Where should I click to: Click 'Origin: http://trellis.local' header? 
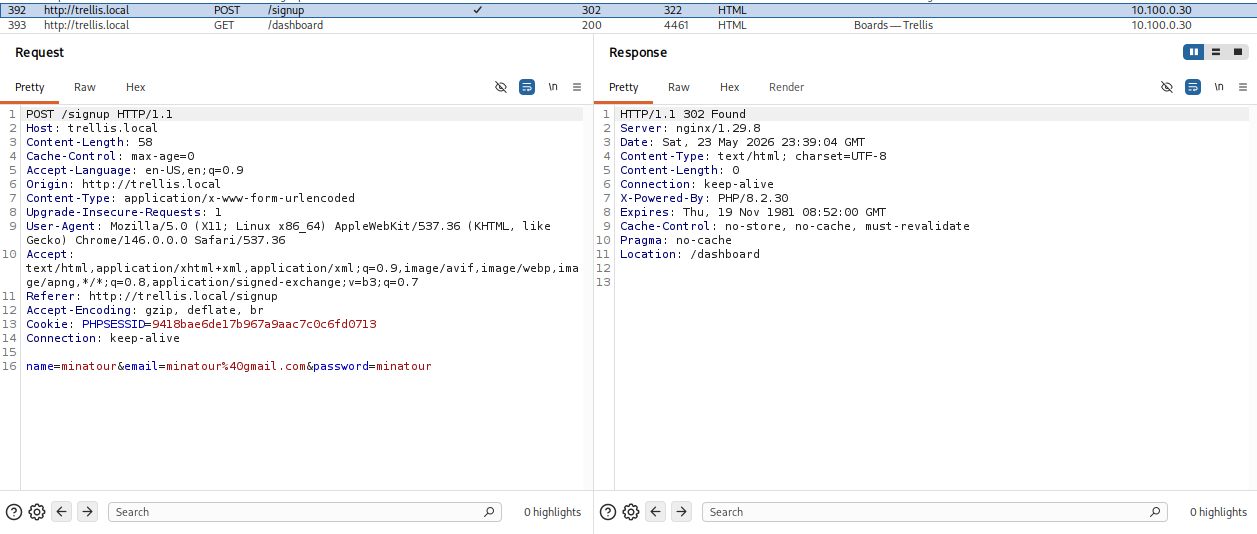click(x=123, y=184)
